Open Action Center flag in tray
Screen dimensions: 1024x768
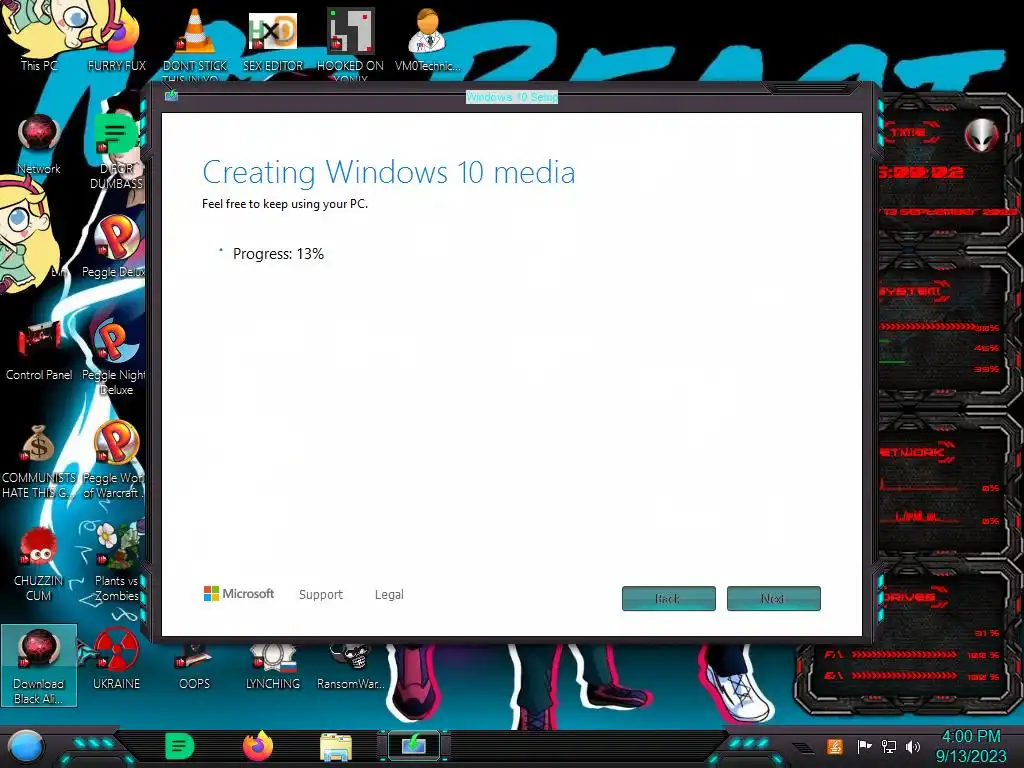click(x=864, y=746)
